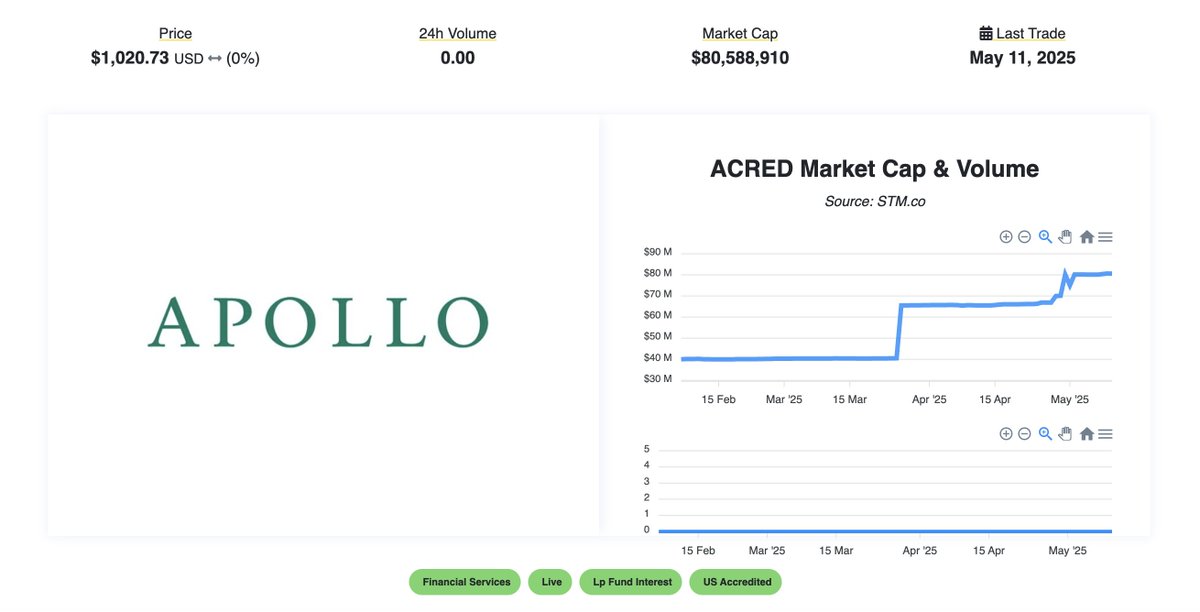Zoom in on the volume chart
The width and height of the screenshot is (1200, 612).
[1006, 434]
